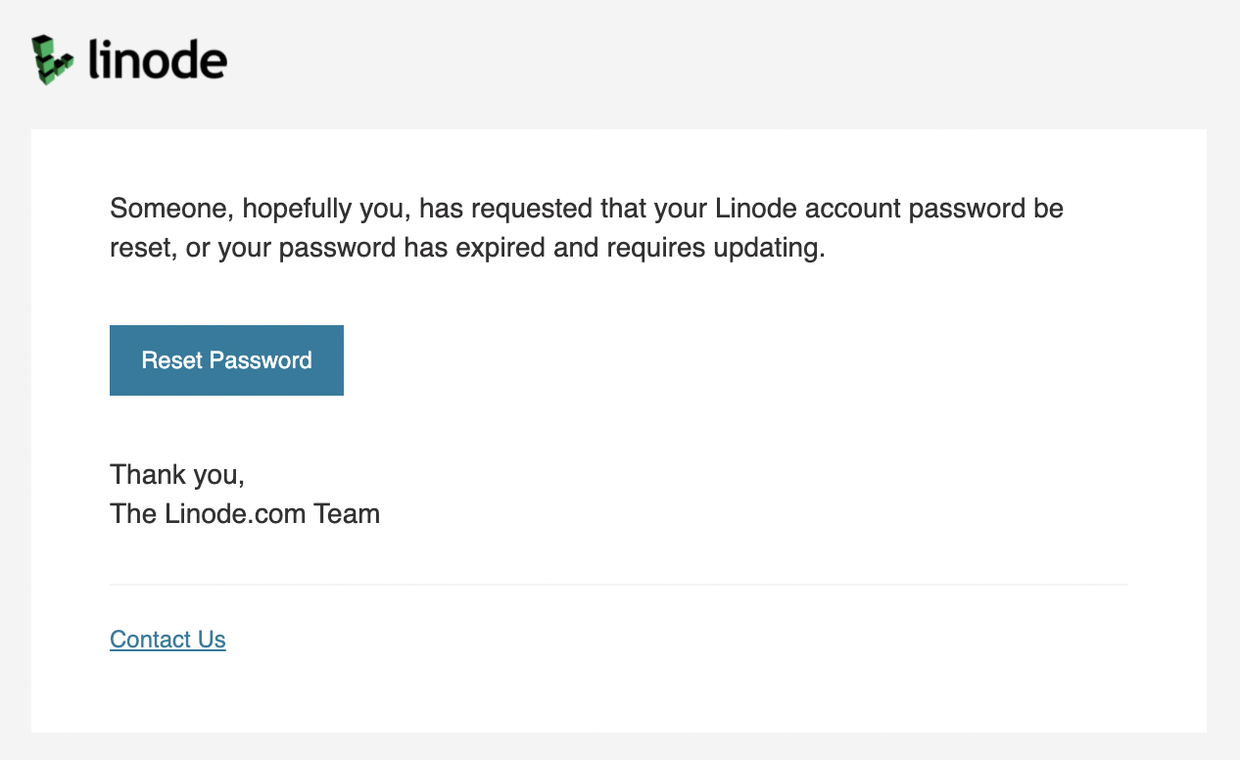Click the Reset Password button

(x=227, y=360)
